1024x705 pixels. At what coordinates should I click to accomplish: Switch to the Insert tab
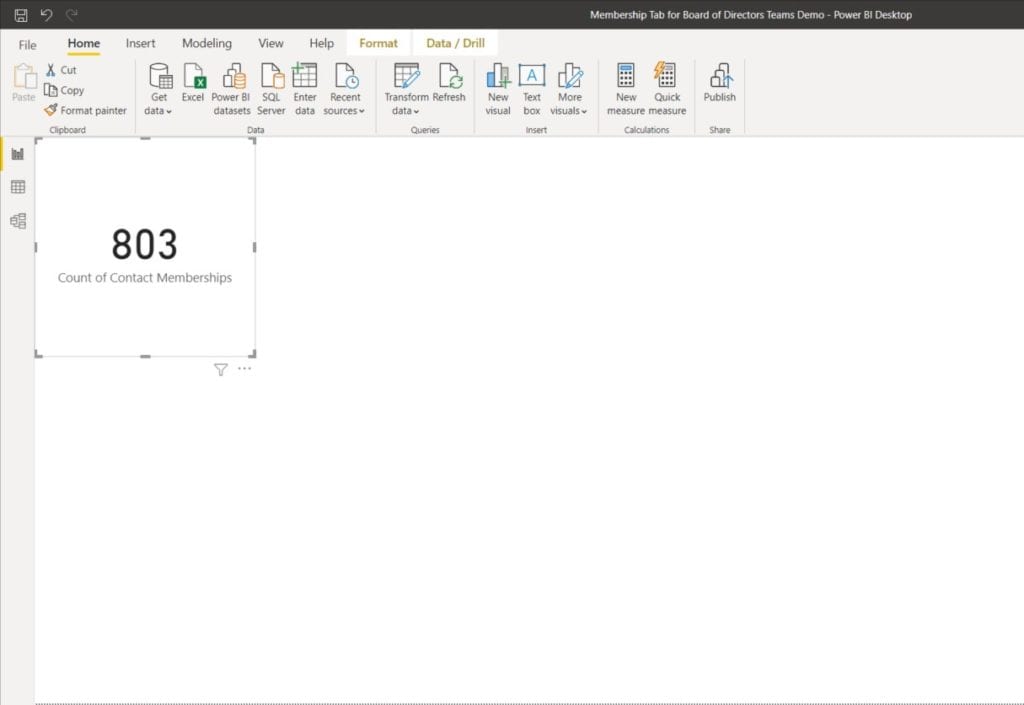pyautogui.click(x=140, y=44)
